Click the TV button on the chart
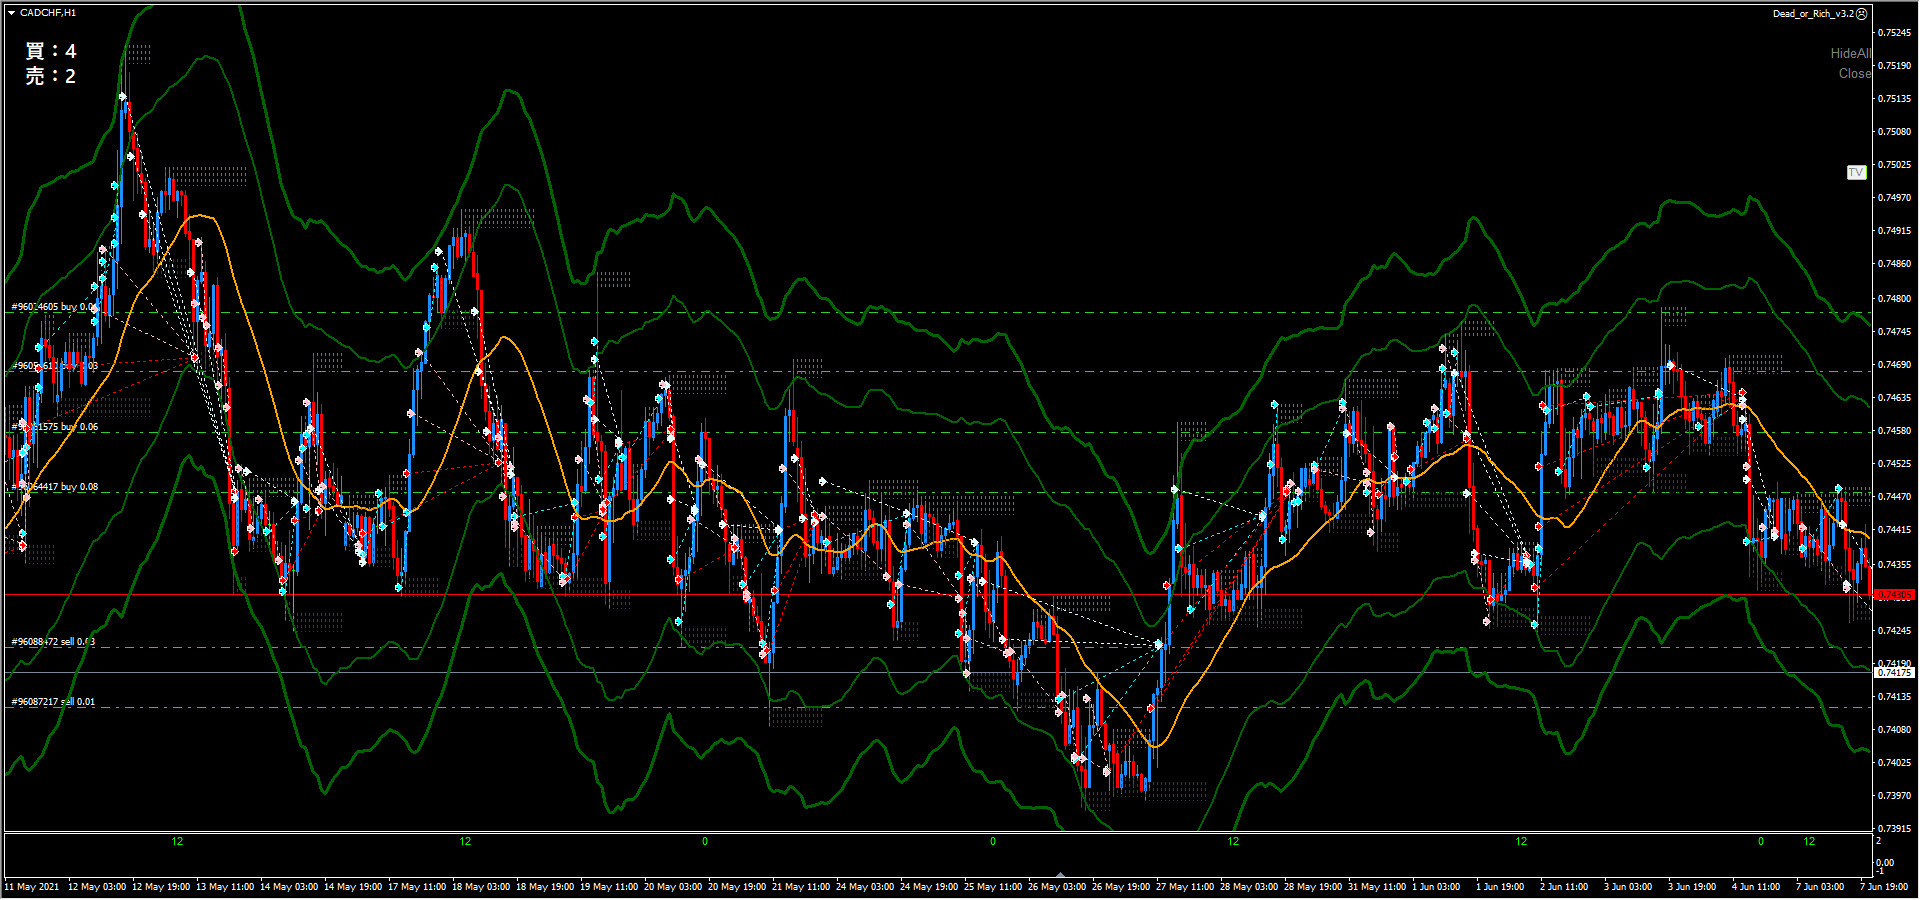 coord(1856,172)
